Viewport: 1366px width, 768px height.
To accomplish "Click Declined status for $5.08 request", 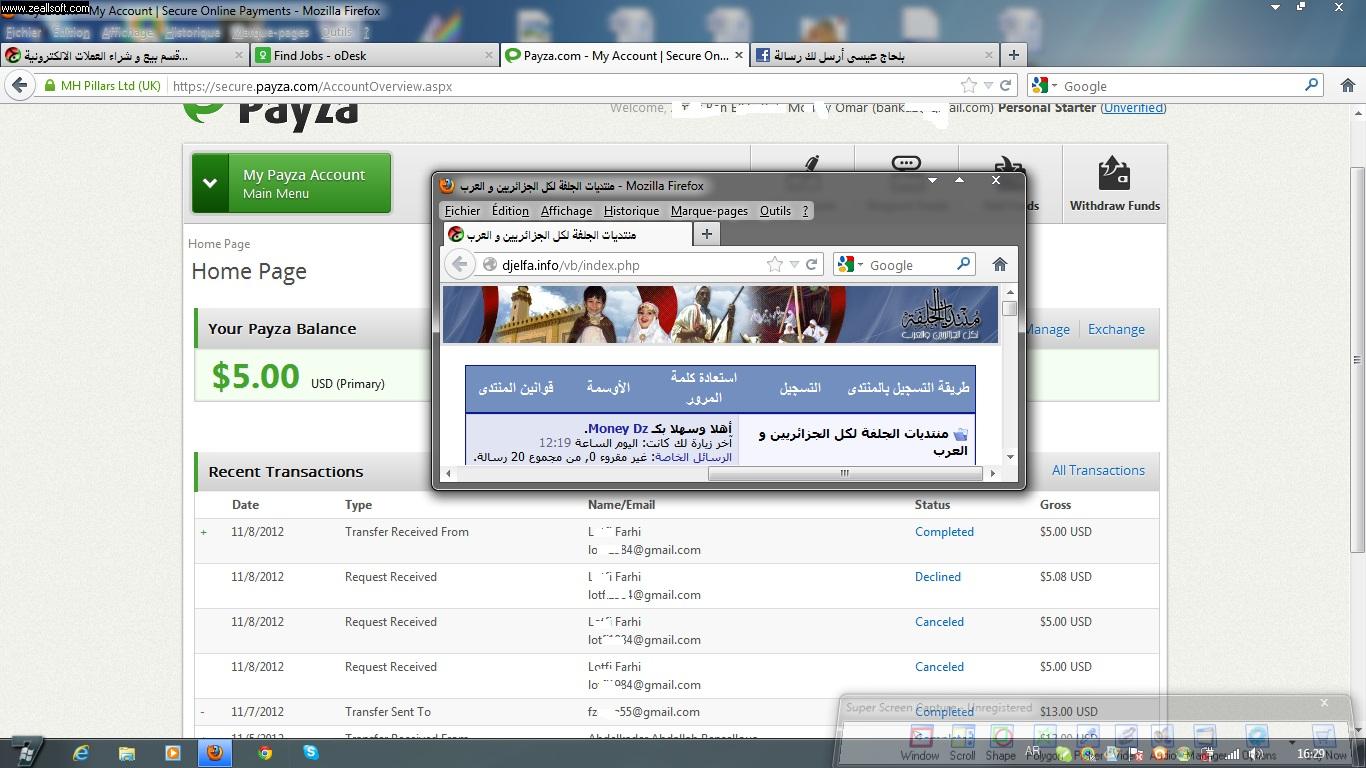I will pos(938,577).
